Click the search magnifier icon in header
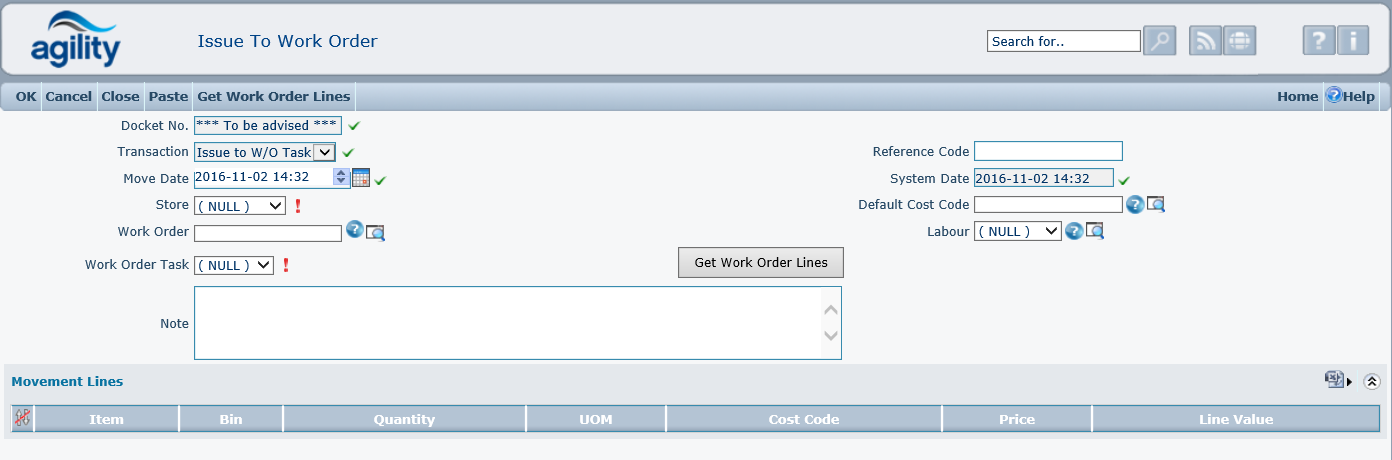 point(1159,41)
